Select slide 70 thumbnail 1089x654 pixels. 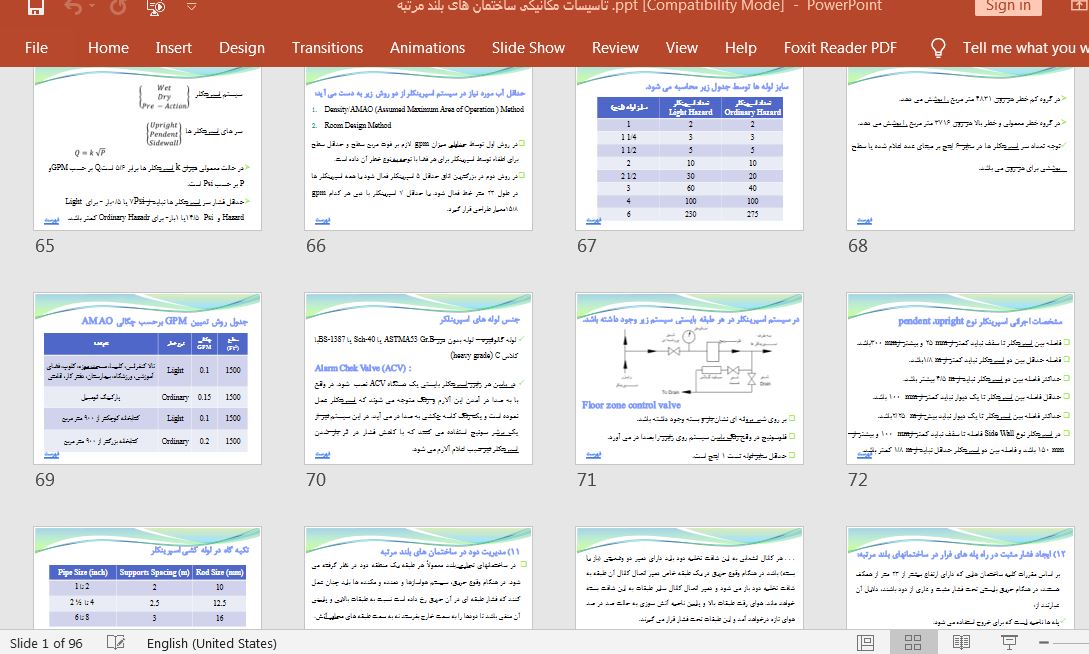click(418, 378)
